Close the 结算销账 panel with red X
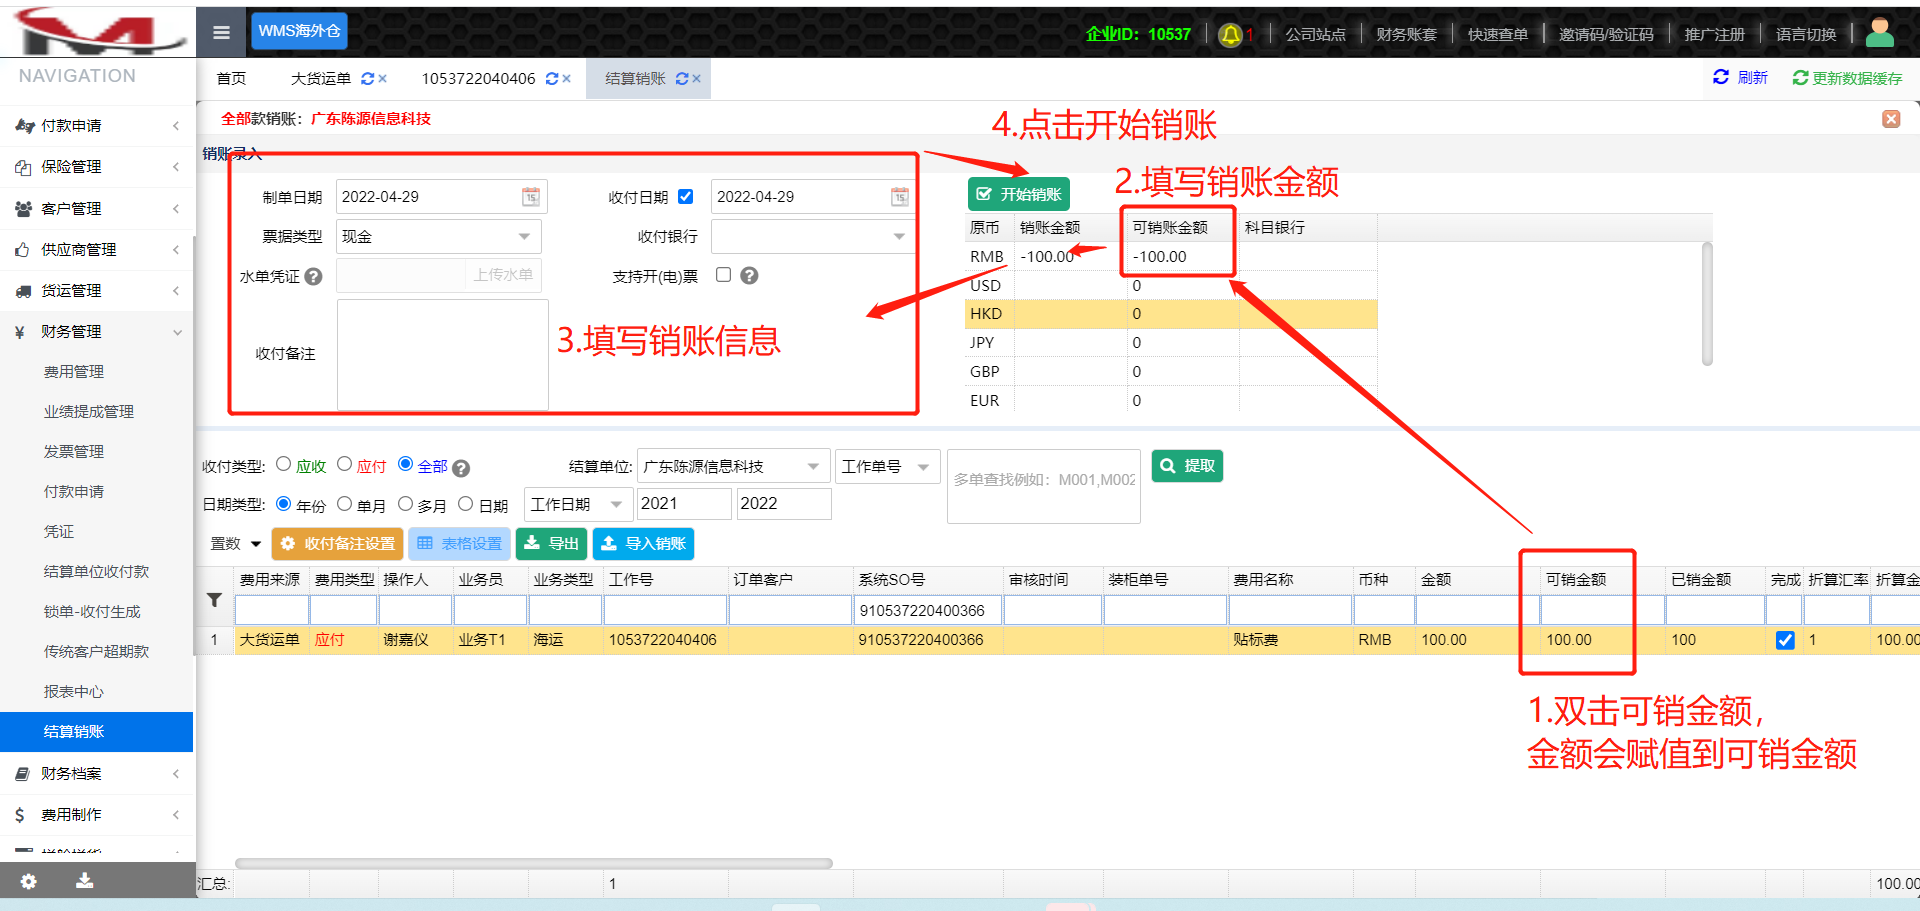This screenshot has height=911, width=1920. [1890, 119]
